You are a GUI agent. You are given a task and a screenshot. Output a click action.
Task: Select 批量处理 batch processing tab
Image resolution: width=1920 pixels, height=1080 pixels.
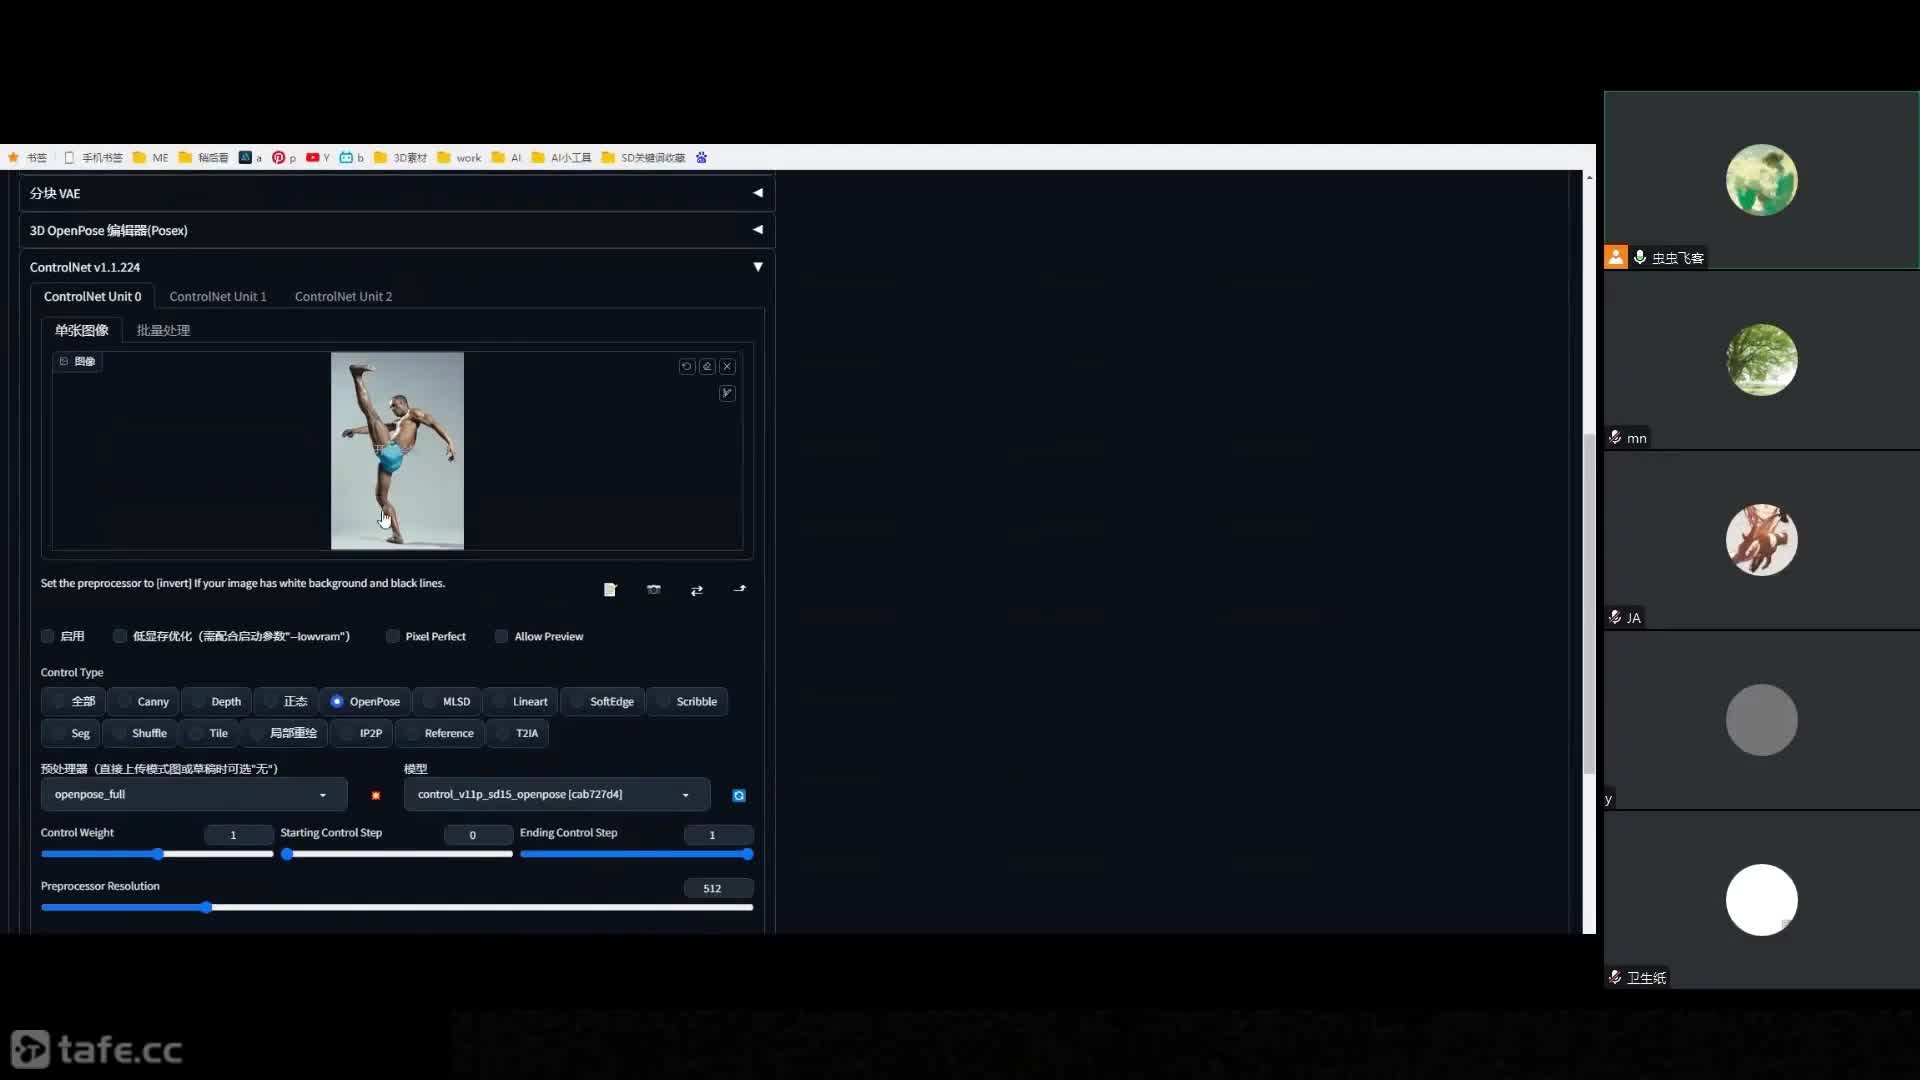coord(162,330)
